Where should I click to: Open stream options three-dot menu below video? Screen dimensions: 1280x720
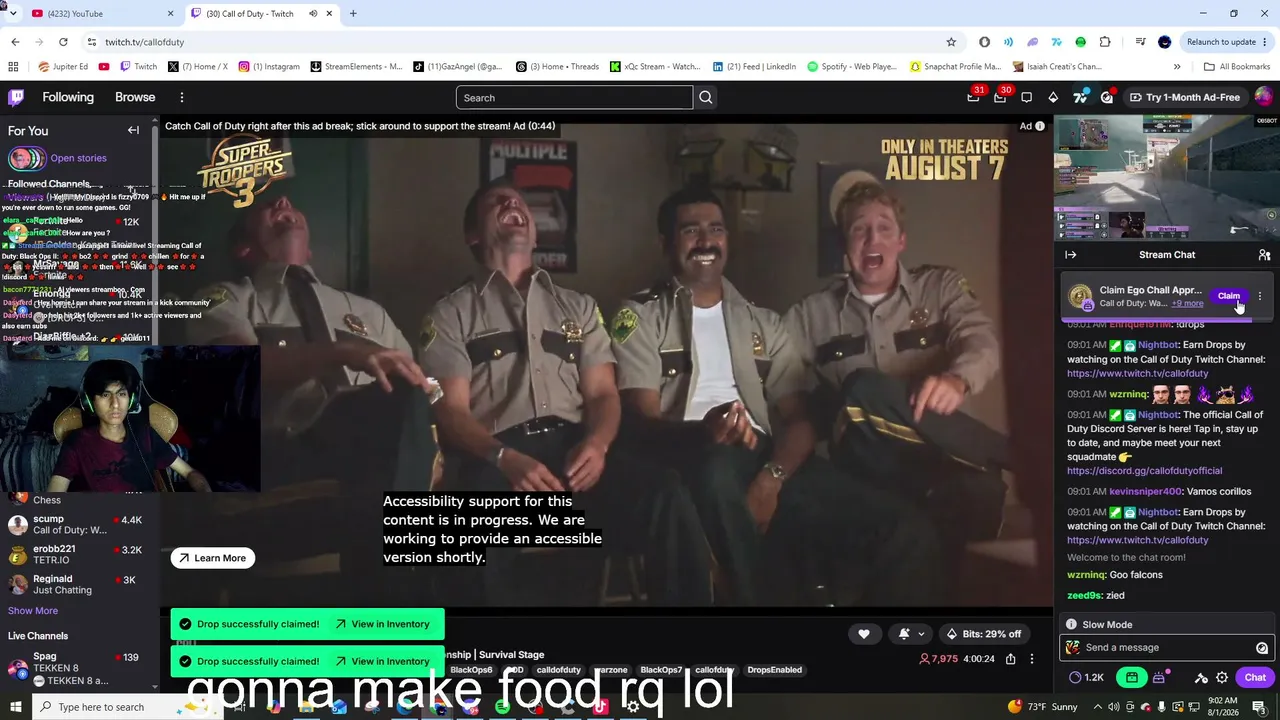pos(1032,659)
